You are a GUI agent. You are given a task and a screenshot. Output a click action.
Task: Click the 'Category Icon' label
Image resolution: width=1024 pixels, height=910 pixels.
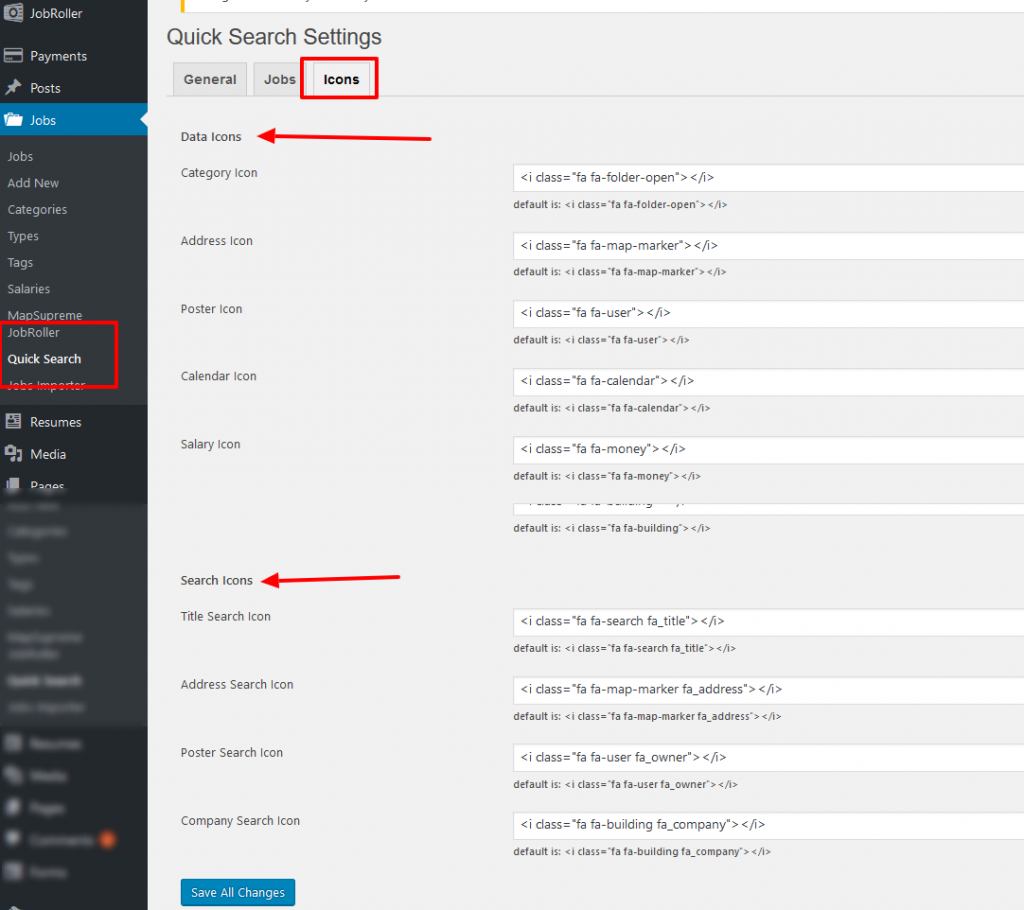(x=219, y=172)
